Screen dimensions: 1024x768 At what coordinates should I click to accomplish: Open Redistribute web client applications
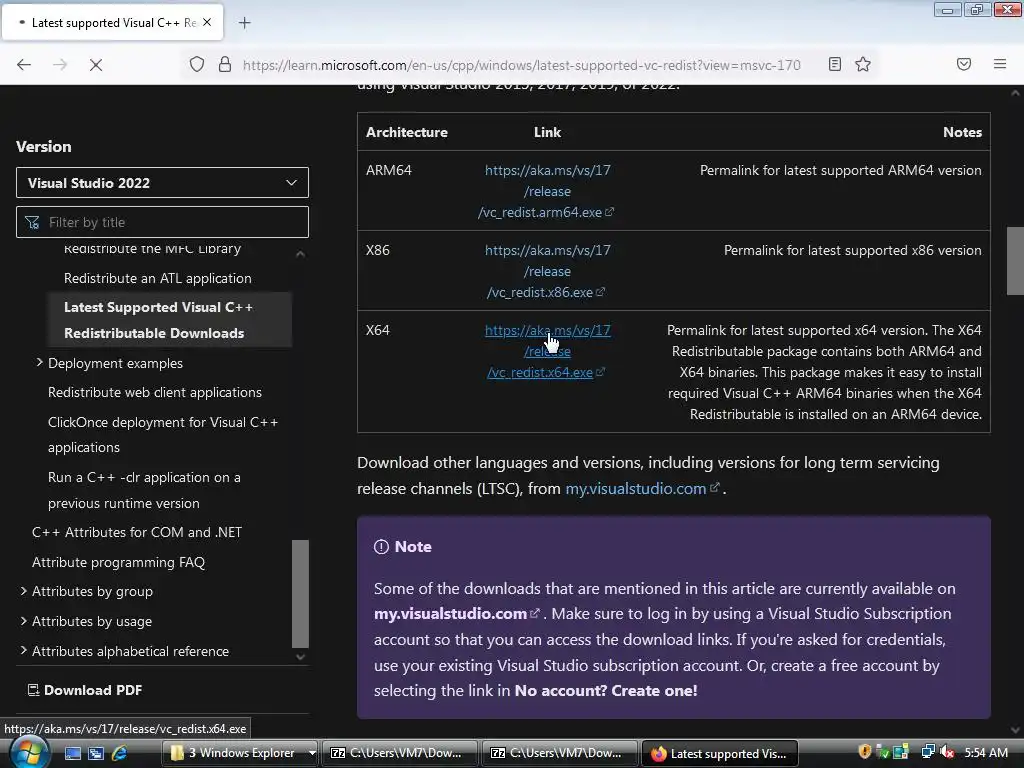tap(155, 392)
